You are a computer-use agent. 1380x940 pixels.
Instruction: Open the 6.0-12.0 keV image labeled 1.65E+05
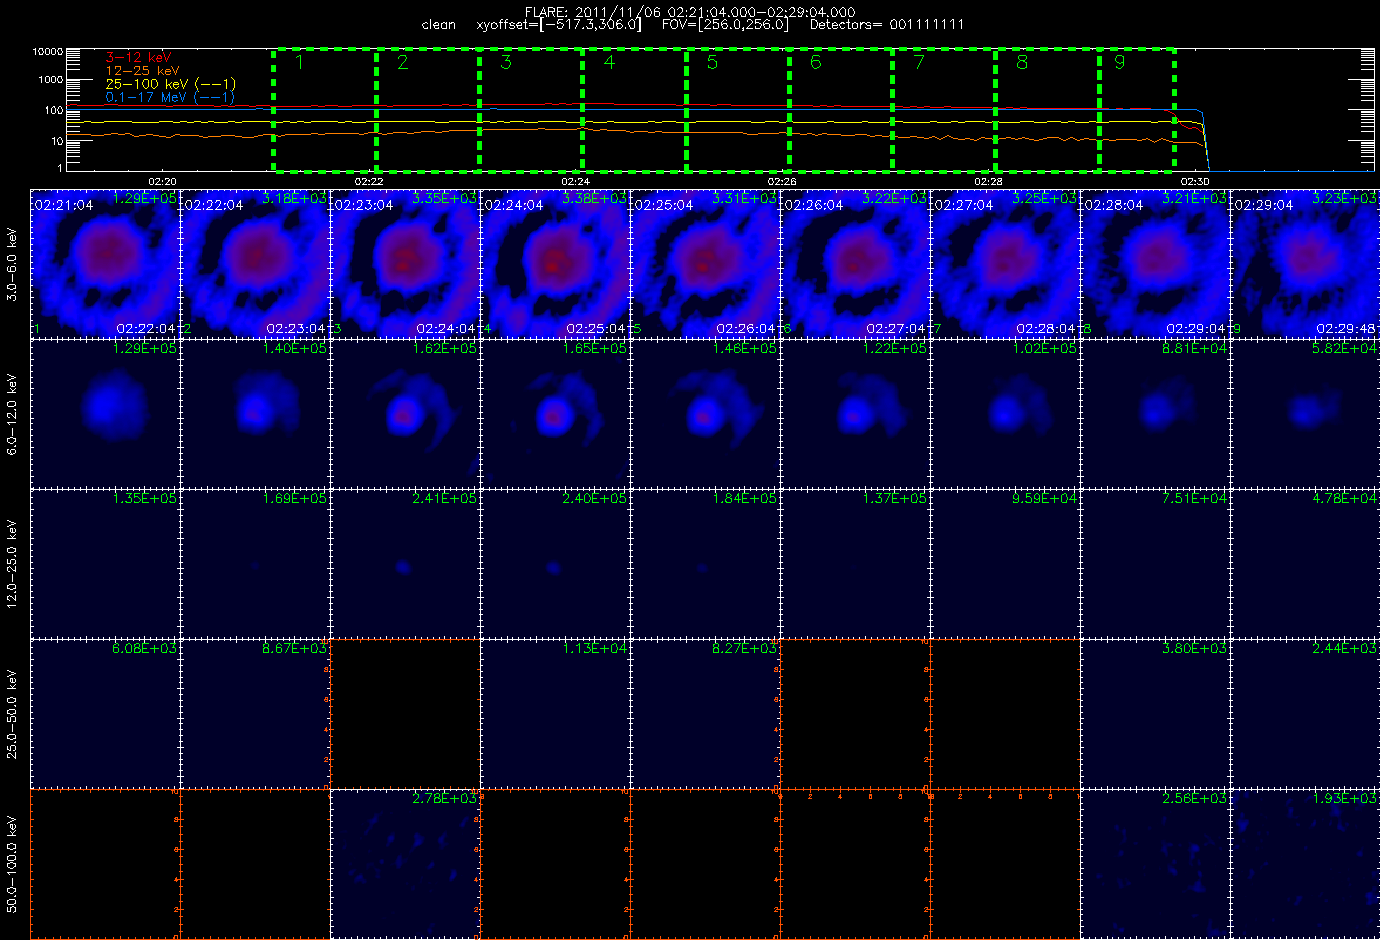coord(555,413)
